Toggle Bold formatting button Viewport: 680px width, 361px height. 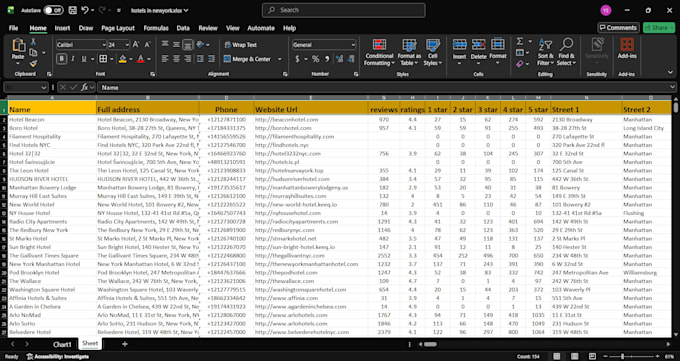[62, 59]
